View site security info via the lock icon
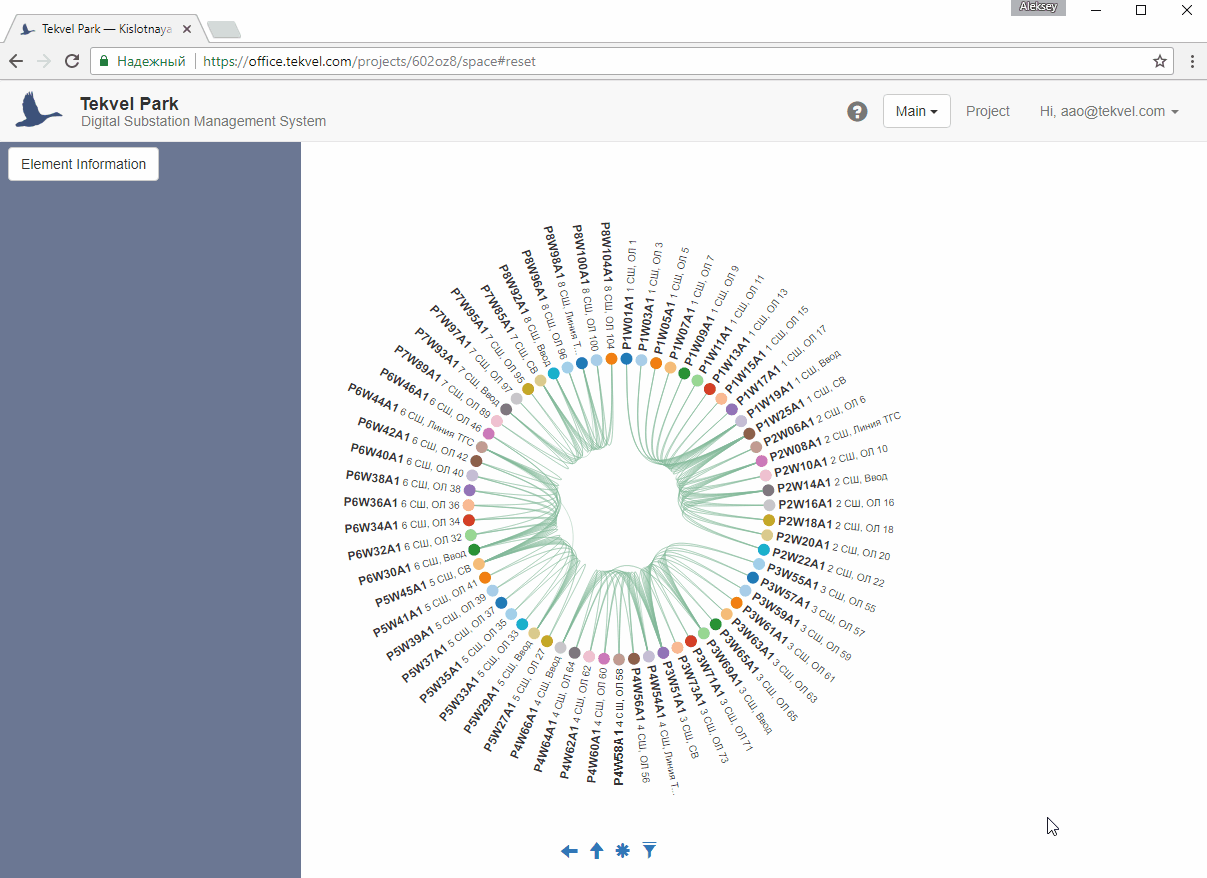The width and height of the screenshot is (1207, 878). click(x=103, y=61)
